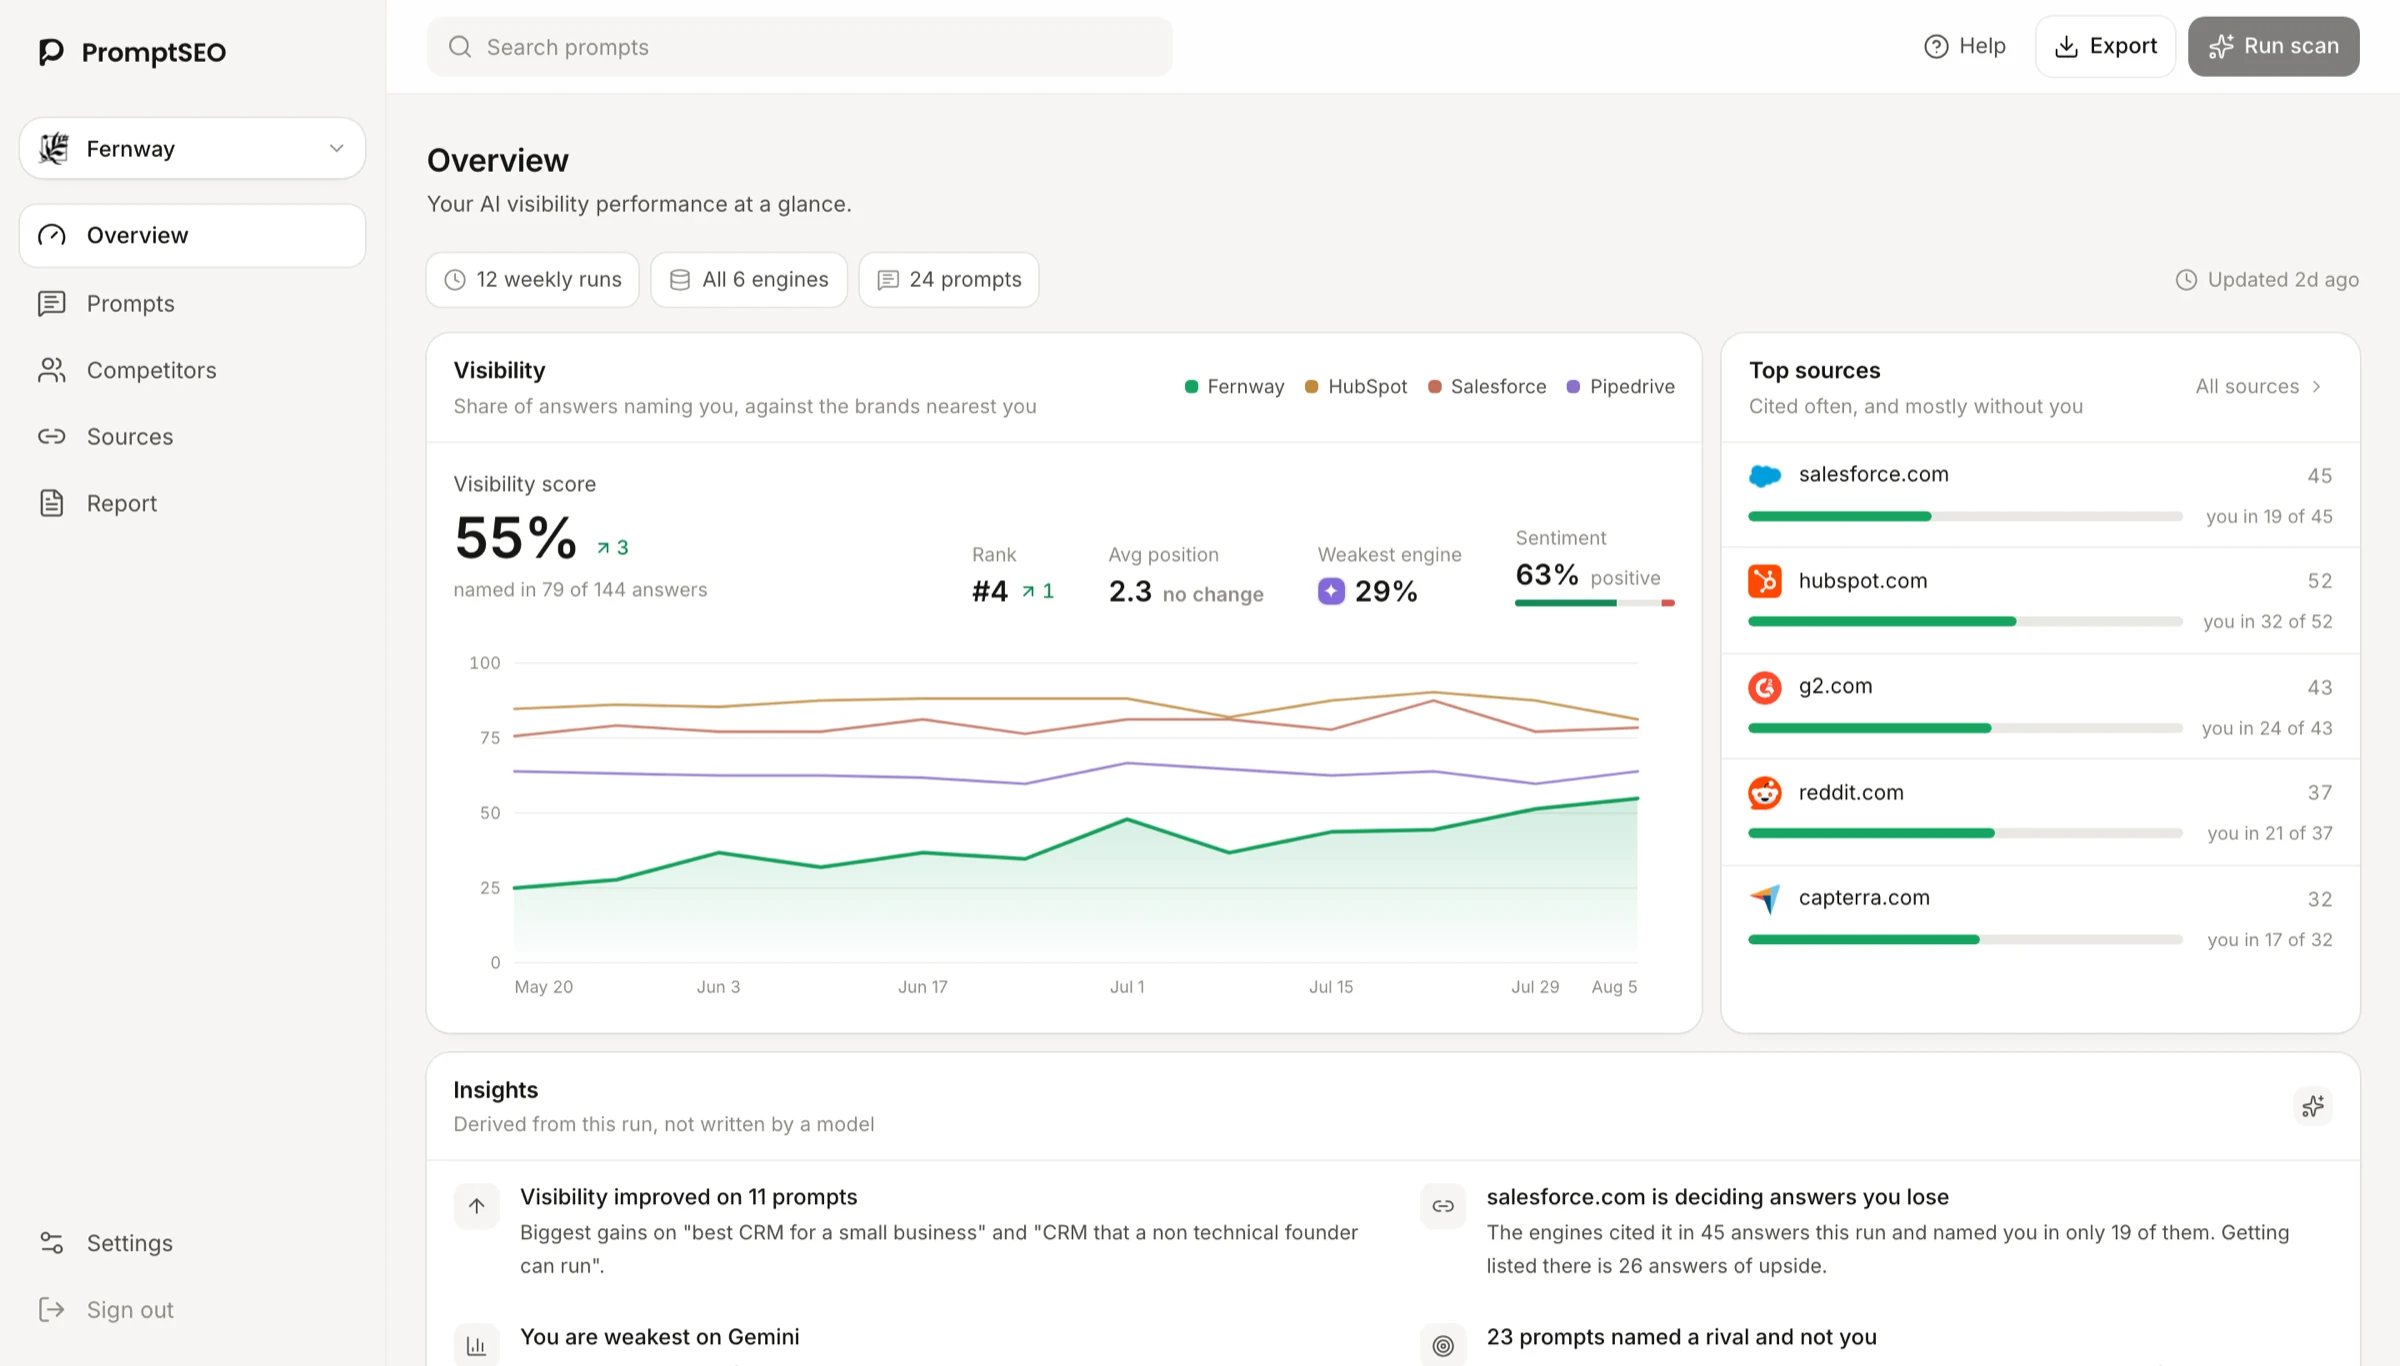The height and width of the screenshot is (1366, 2400).
Task: Click the Jul 1 peak on Fernway line
Action: tap(1127, 819)
